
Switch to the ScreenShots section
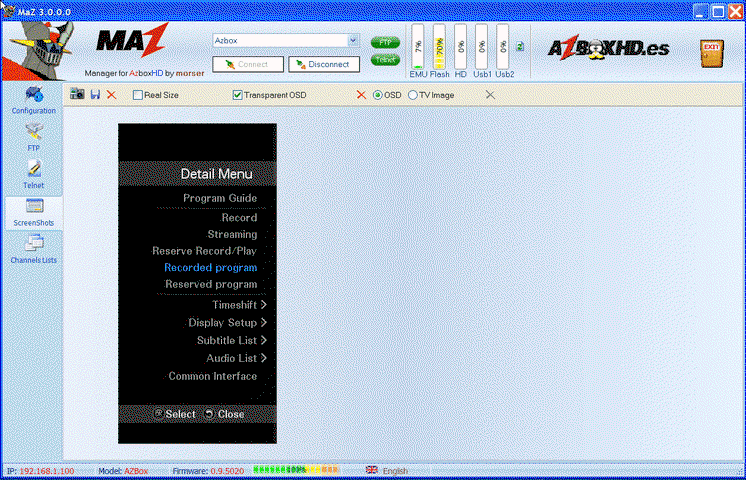tap(33, 213)
